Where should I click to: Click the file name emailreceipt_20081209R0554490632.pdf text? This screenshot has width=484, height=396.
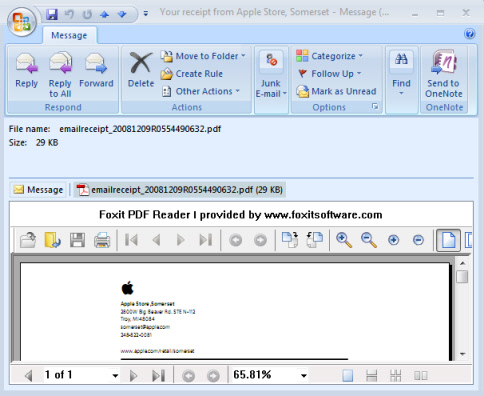click(x=140, y=129)
